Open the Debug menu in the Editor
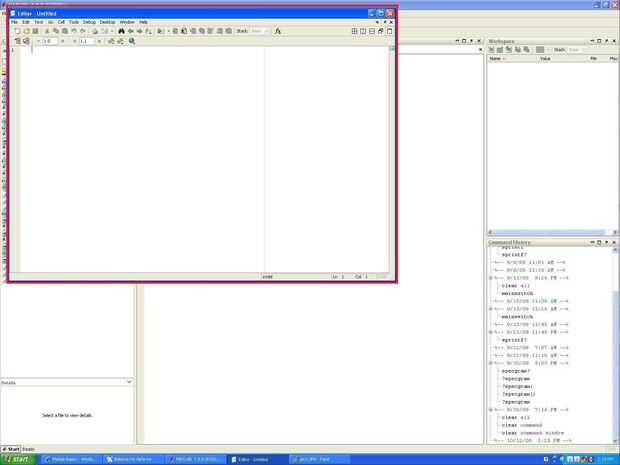Image resolution: width=620 pixels, height=465 pixels. coord(89,22)
